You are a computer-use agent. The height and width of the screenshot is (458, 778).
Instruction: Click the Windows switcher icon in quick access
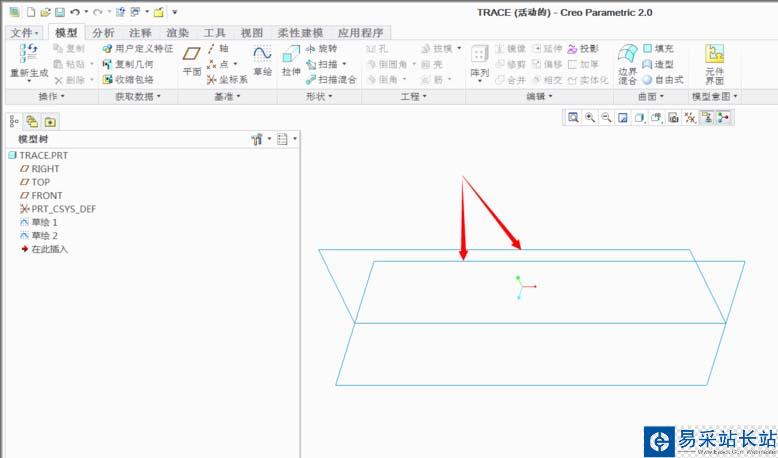[135, 12]
